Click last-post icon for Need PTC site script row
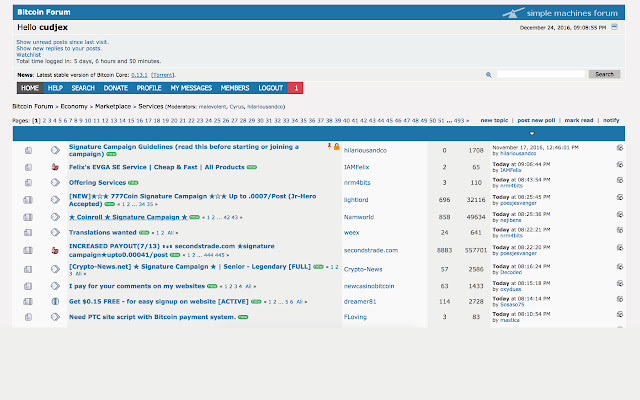640x400 pixels. click(x=620, y=314)
